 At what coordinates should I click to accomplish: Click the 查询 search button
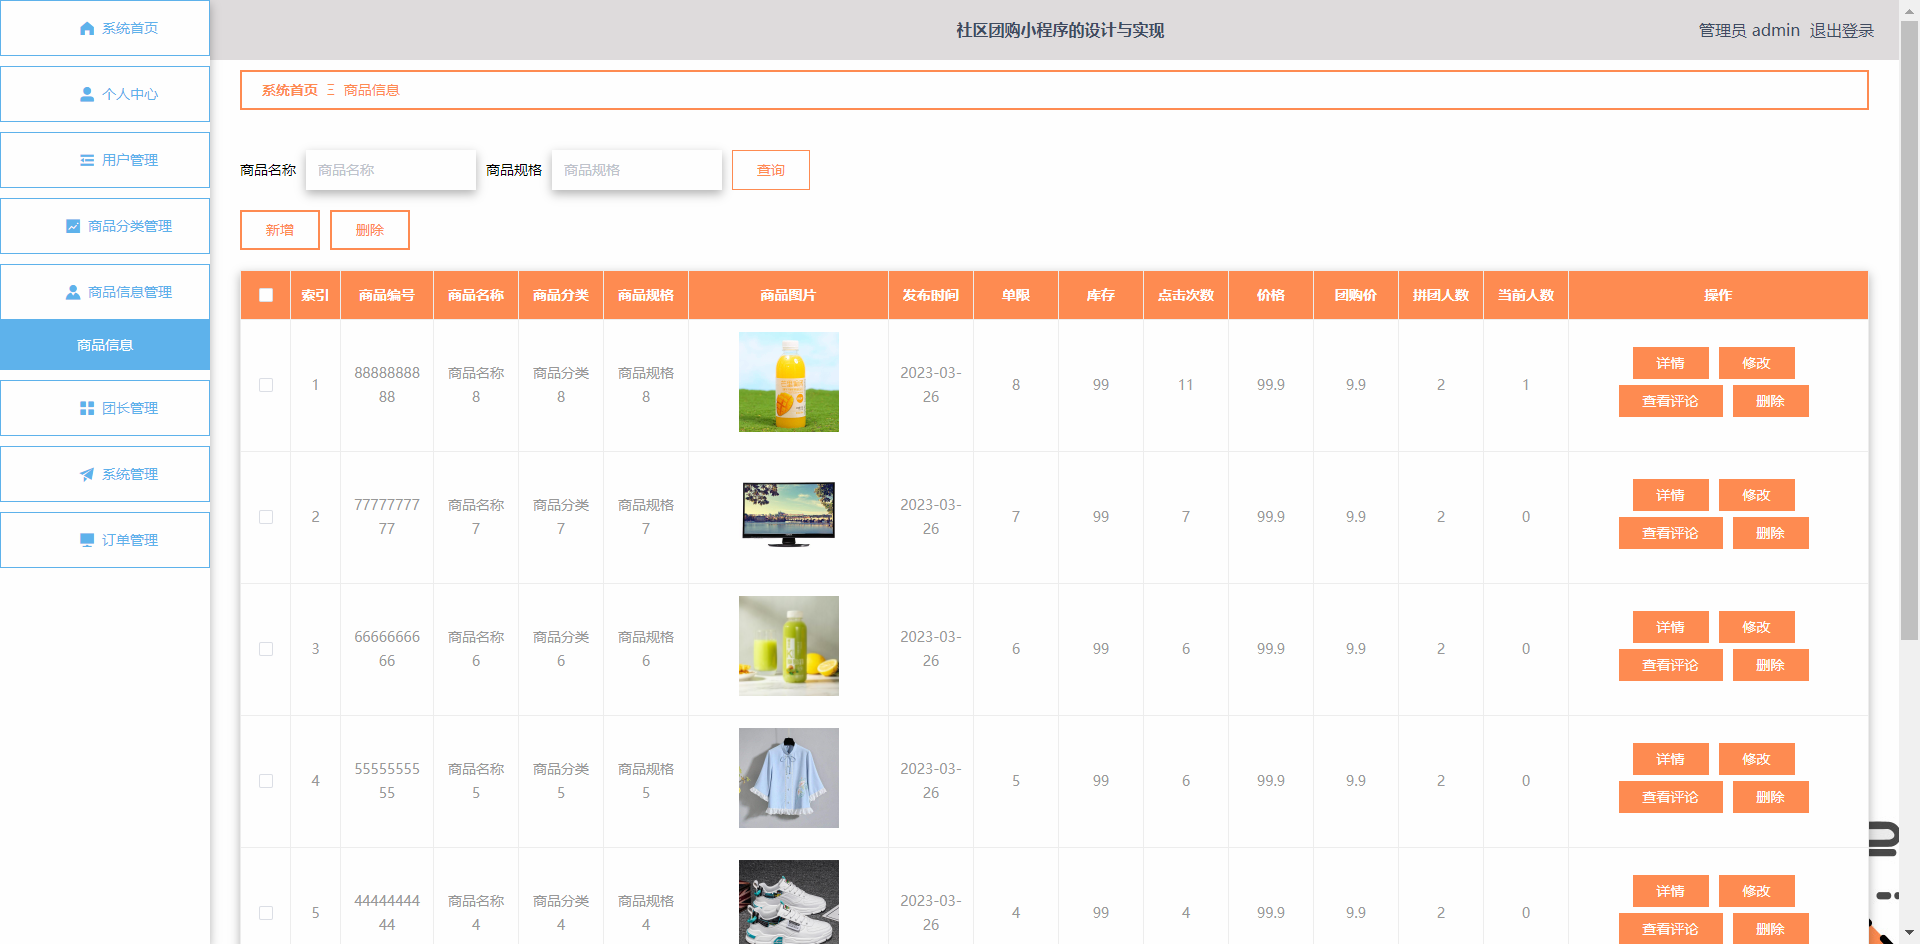click(x=771, y=170)
